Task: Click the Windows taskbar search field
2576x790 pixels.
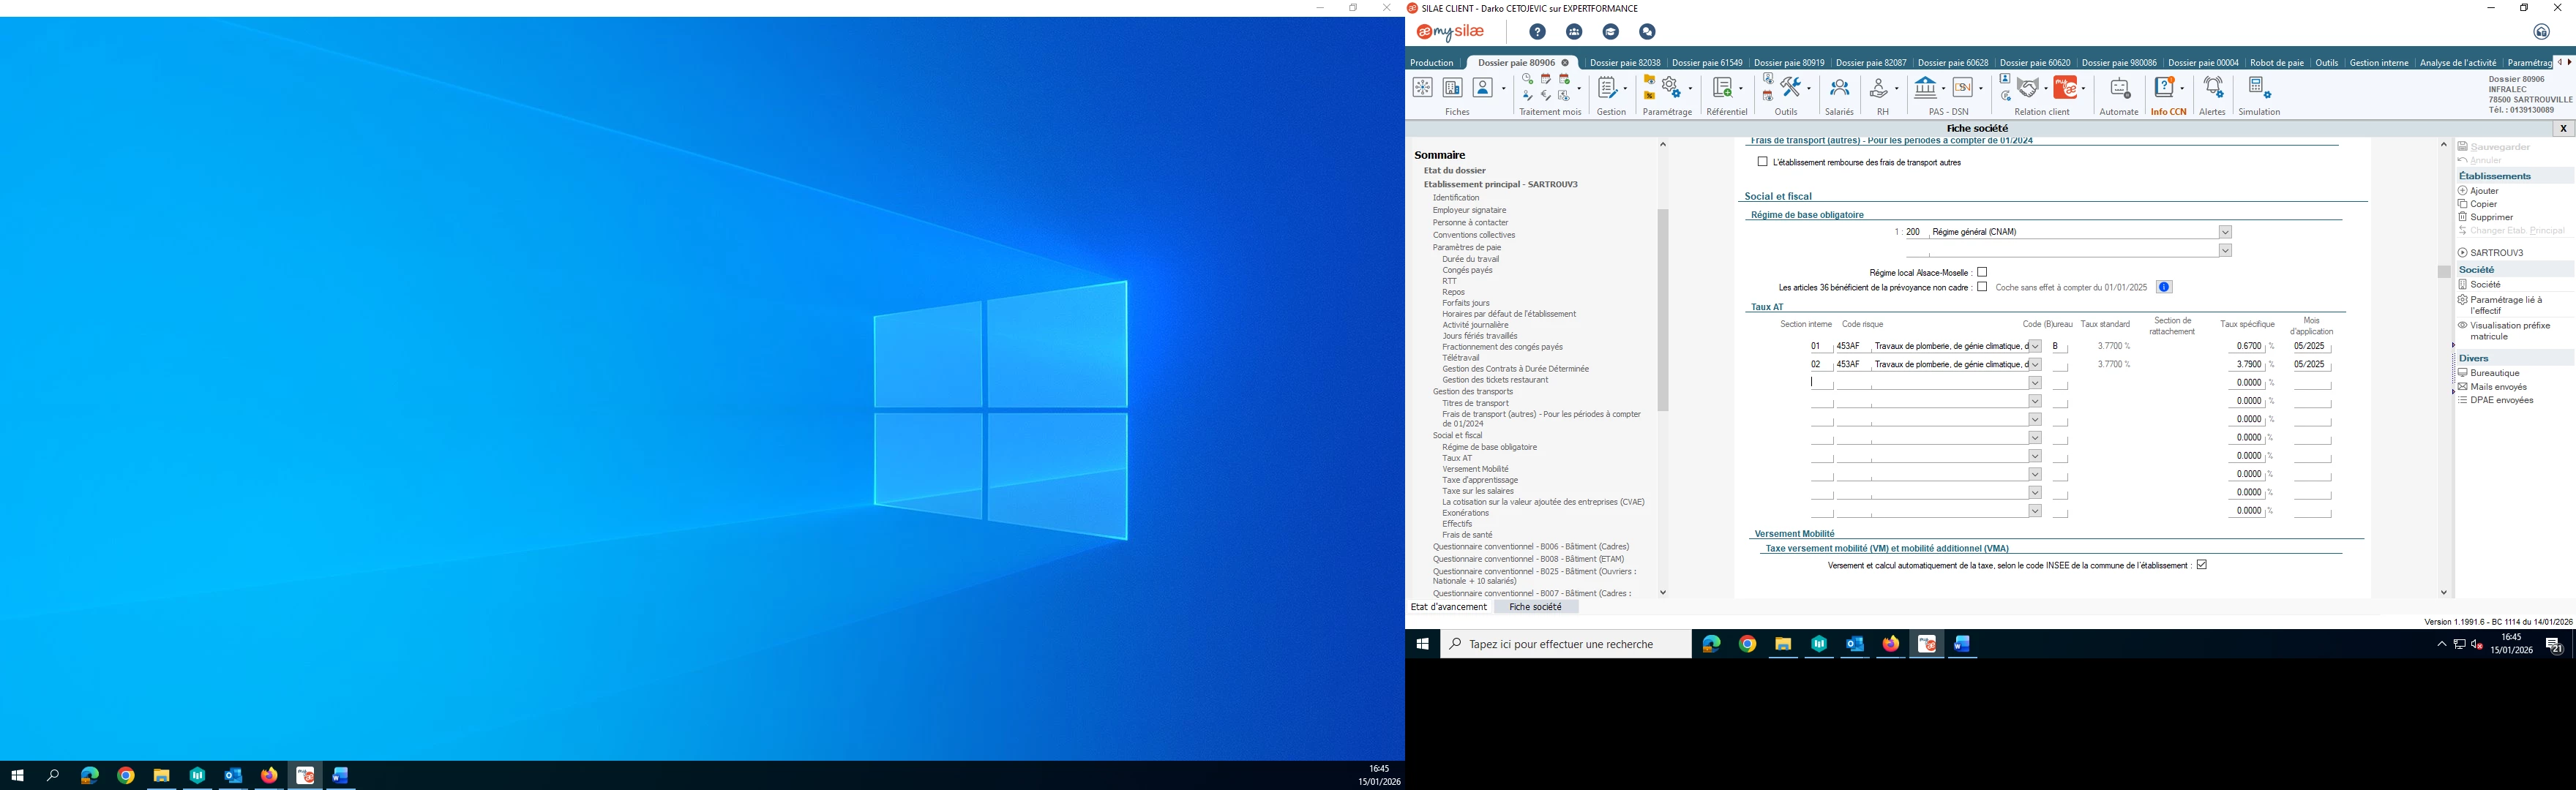Action: (x=1565, y=644)
